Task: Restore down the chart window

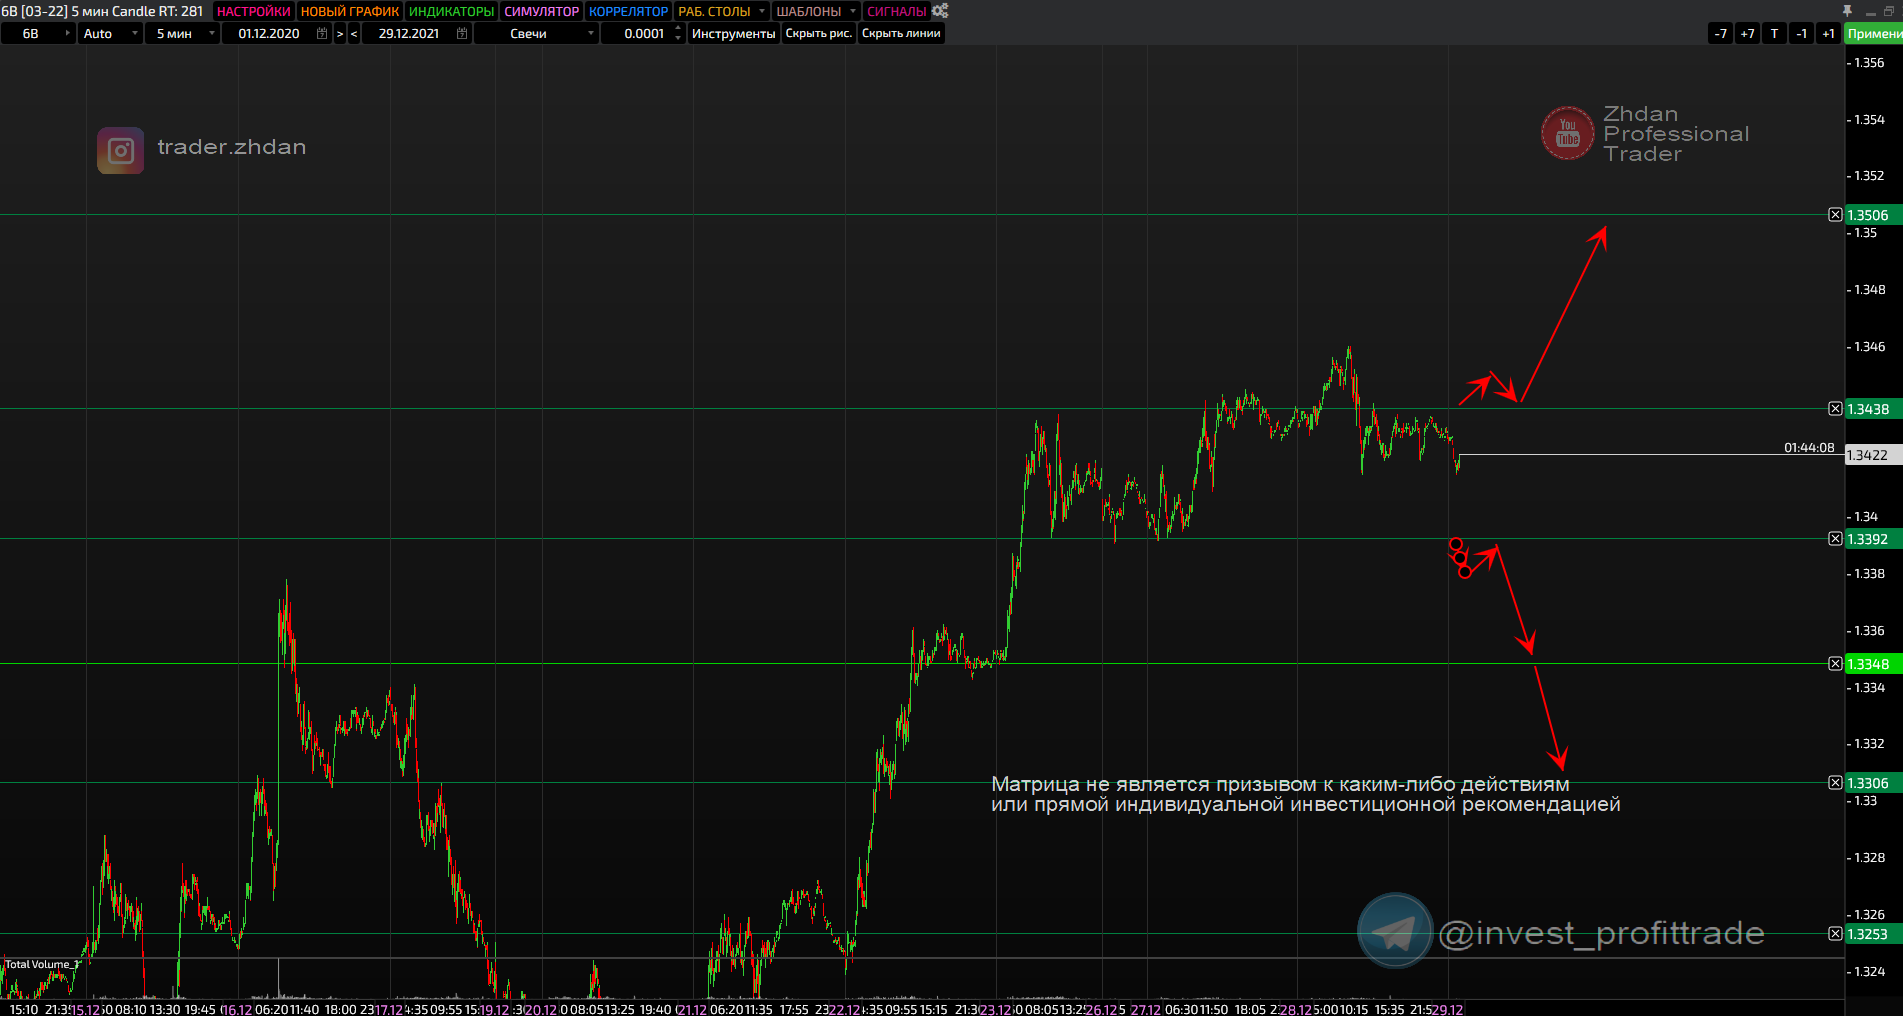Action: tap(1889, 11)
